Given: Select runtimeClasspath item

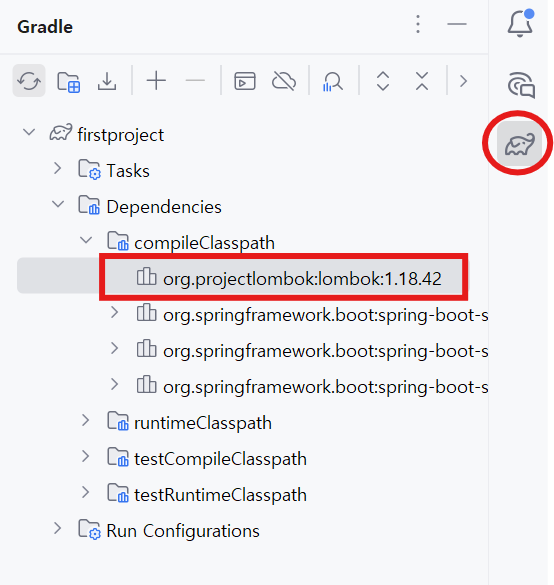Looking at the screenshot, I should (x=203, y=423).
